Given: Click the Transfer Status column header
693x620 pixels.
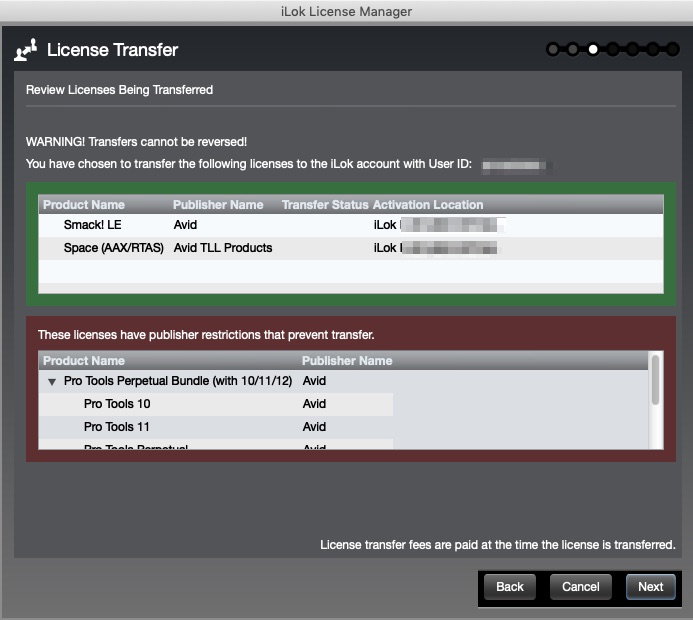Looking at the screenshot, I should (325, 205).
